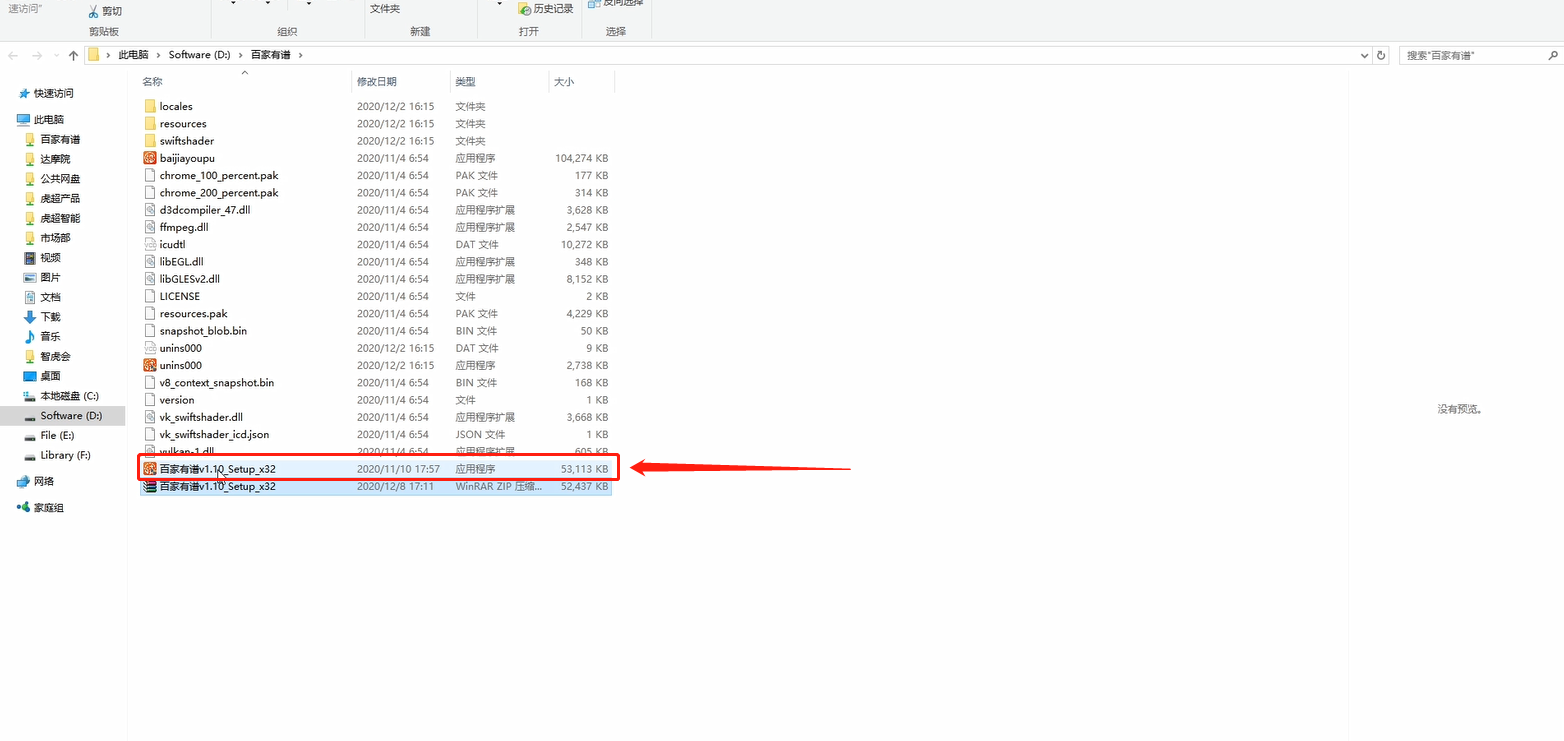Expand the chevron after 百家有谱 in breadcrumb

(x=300, y=55)
